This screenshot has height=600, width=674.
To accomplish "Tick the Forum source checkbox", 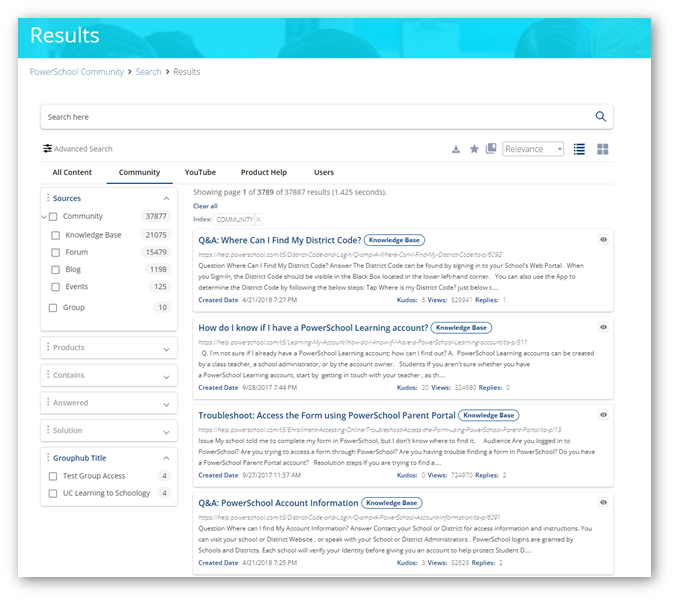I will point(55,252).
